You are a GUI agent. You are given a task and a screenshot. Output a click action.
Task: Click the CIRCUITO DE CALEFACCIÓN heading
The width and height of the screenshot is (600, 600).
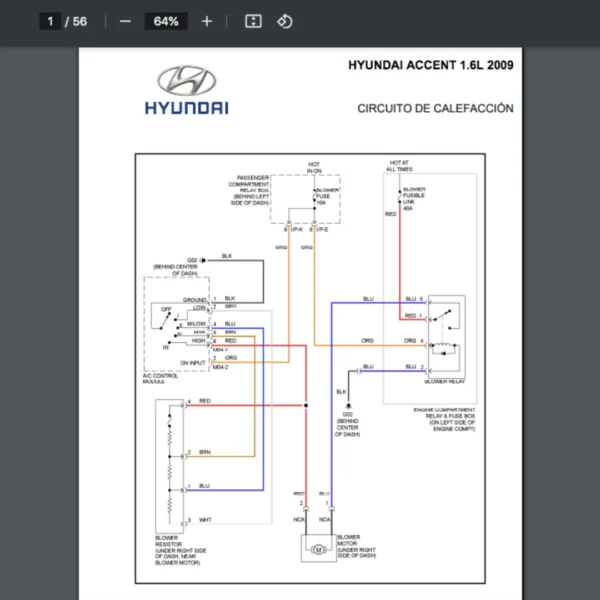[x=435, y=108]
